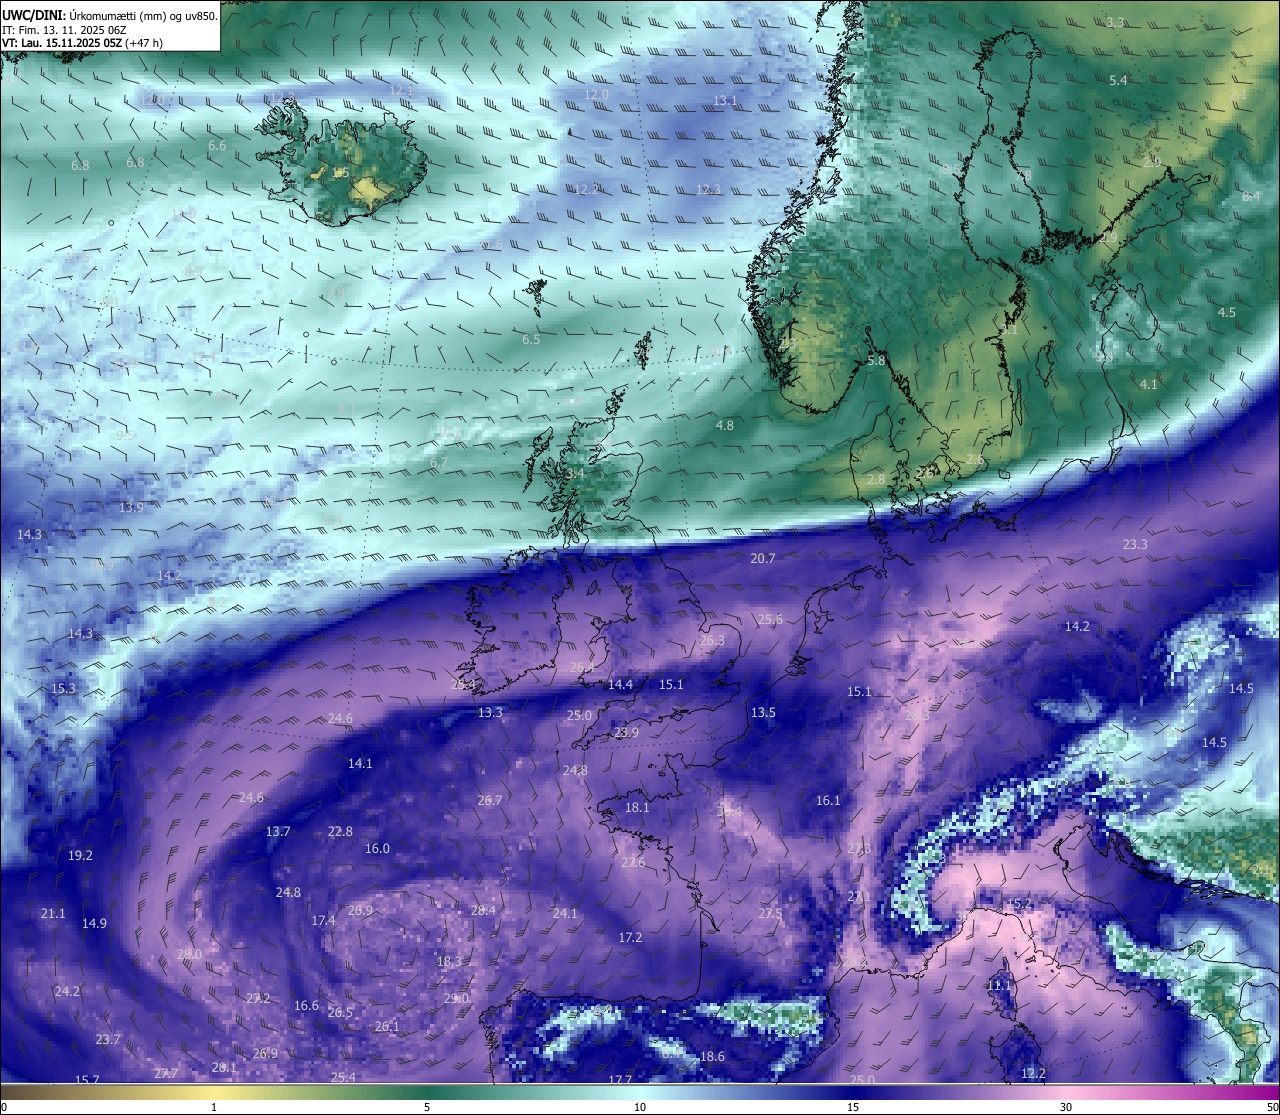Click the 23.3 value on the map
Image resolution: width=1280 pixels, height=1115 pixels.
(1135, 544)
